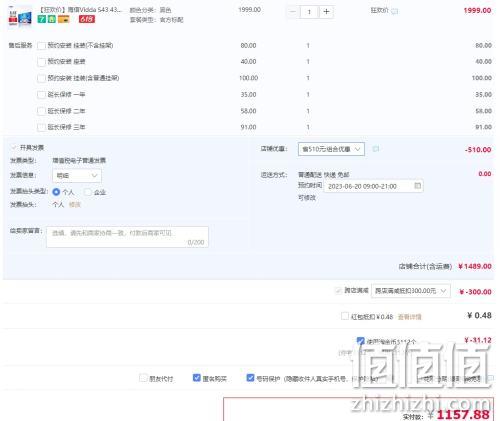Image resolution: width=500 pixels, height=421 pixels.
Task: Check 预约安装 挂装(含普通挂架) service
Action: click(x=41, y=78)
